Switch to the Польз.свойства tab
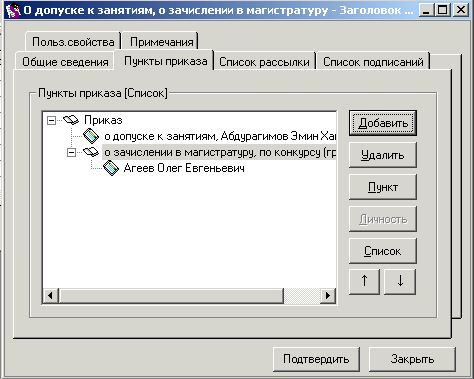Image resolution: width=474 pixels, height=379 pixels. pyautogui.click(x=73, y=42)
